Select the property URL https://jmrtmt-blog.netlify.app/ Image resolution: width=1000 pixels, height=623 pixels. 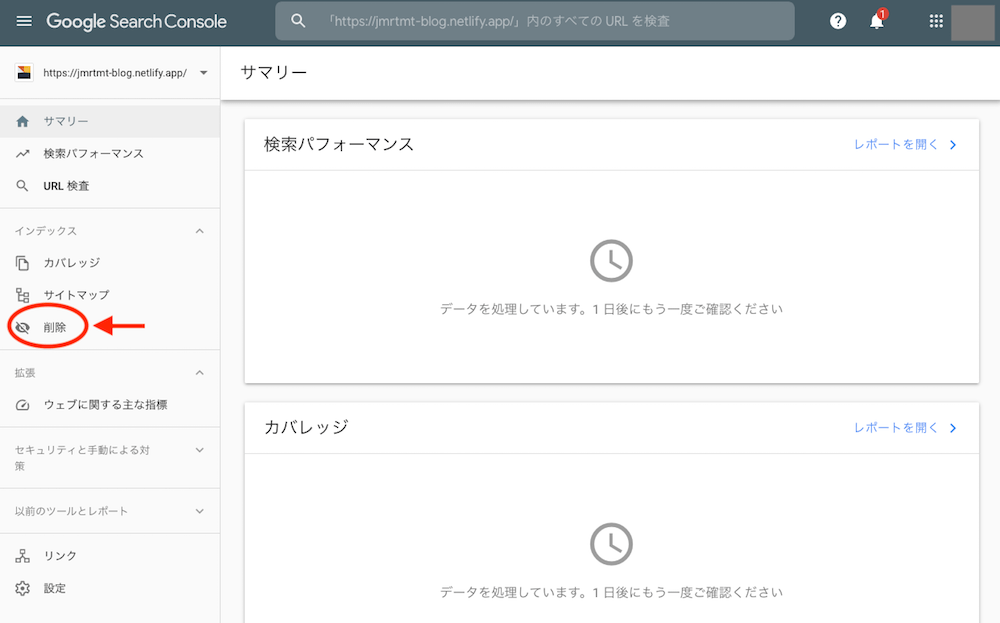click(115, 73)
